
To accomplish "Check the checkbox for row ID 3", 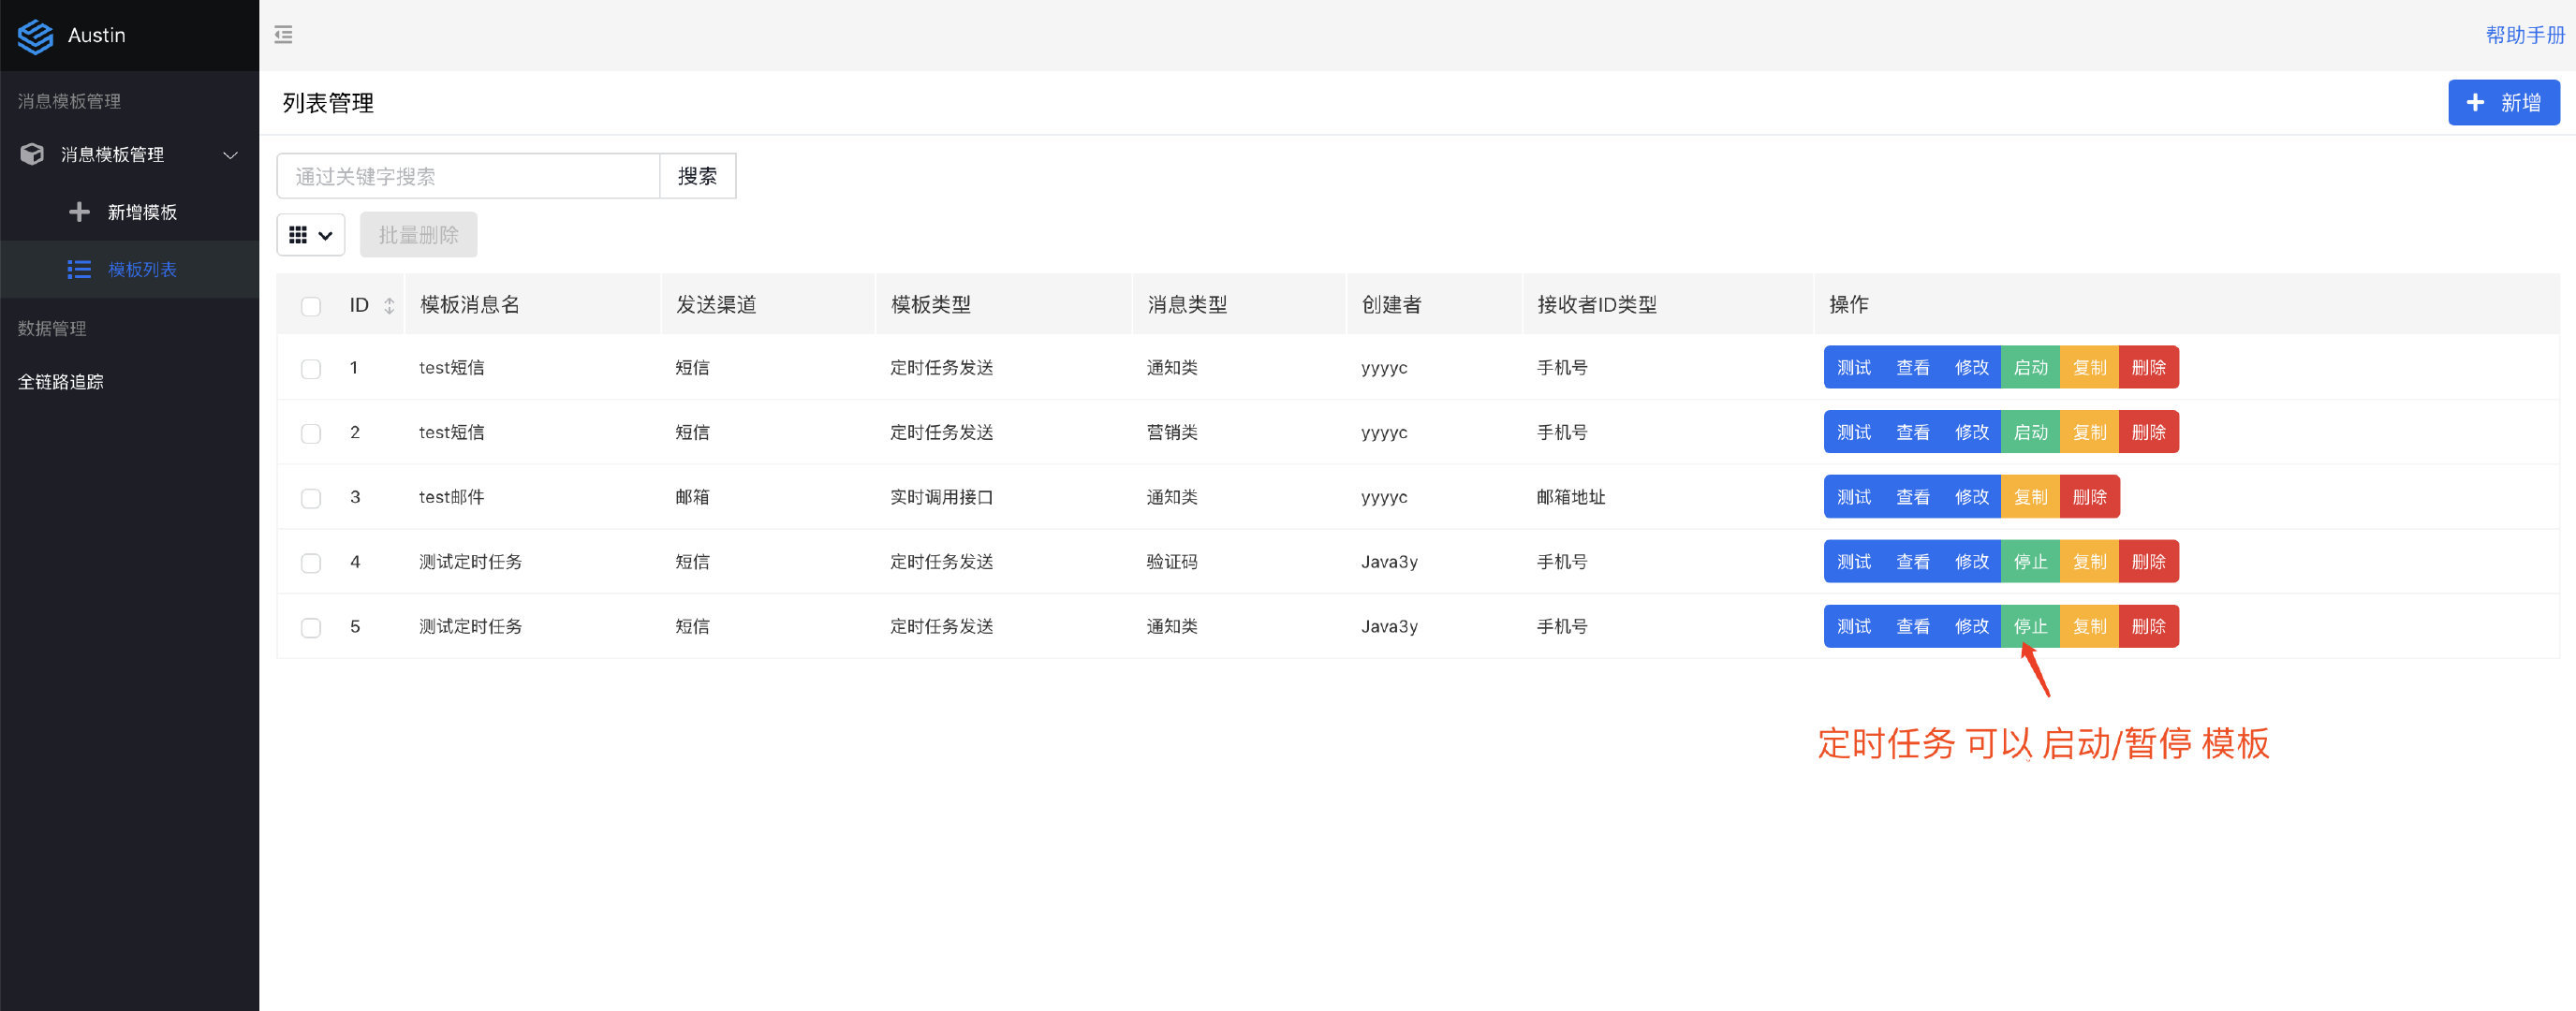I will [x=311, y=498].
